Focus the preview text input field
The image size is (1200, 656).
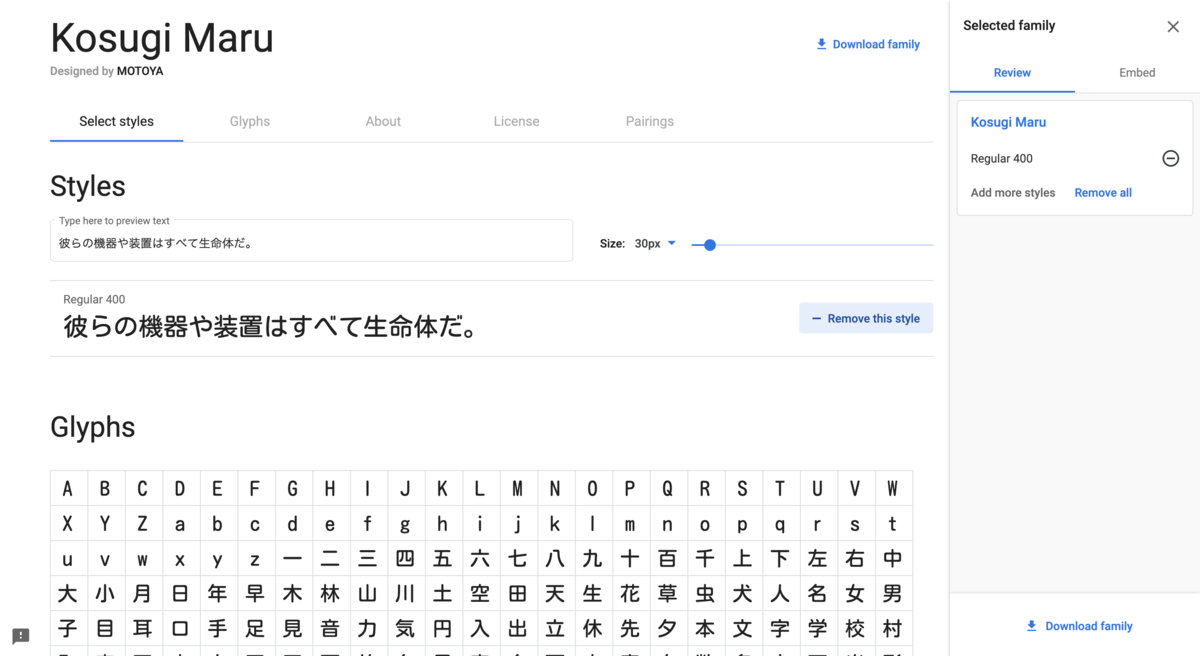[311, 241]
